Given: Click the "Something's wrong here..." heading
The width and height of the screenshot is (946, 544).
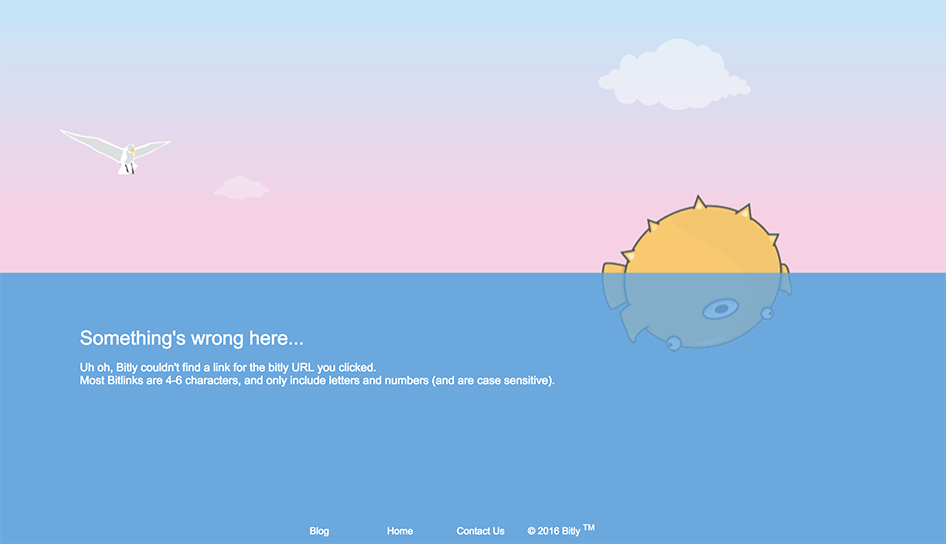Looking at the screenshot, I should [191, 338].
